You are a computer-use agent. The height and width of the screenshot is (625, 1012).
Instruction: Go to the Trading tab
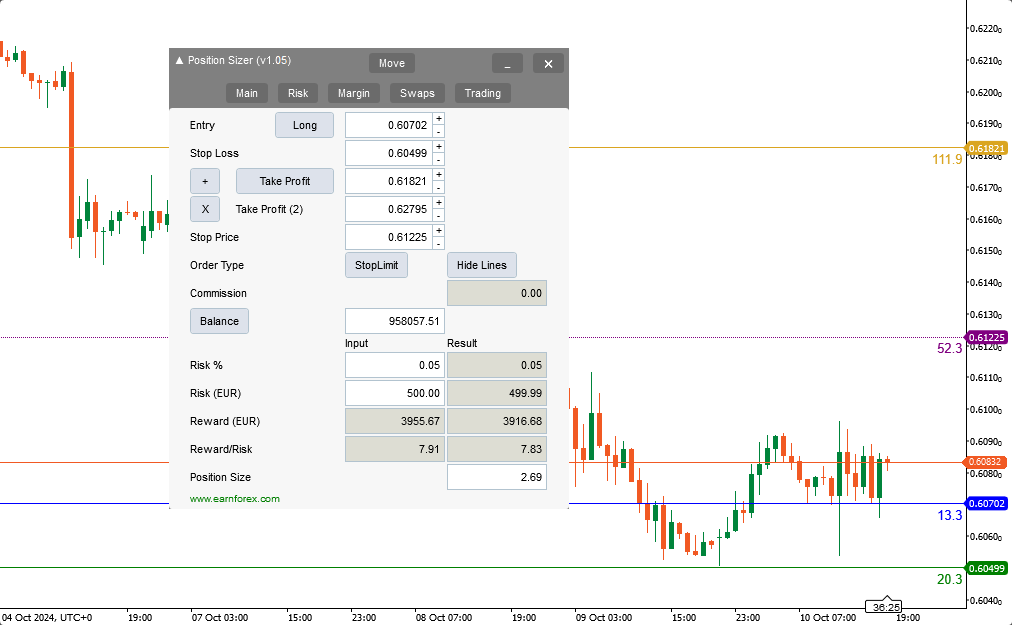click(482, 93)
